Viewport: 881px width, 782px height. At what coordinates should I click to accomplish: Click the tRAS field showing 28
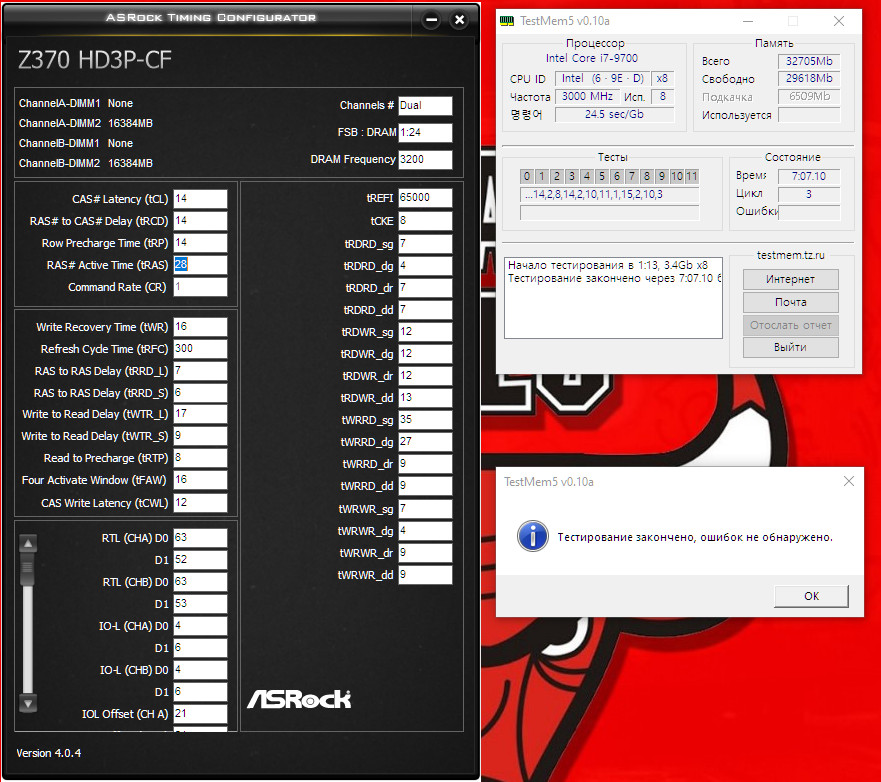click(200, 265)
